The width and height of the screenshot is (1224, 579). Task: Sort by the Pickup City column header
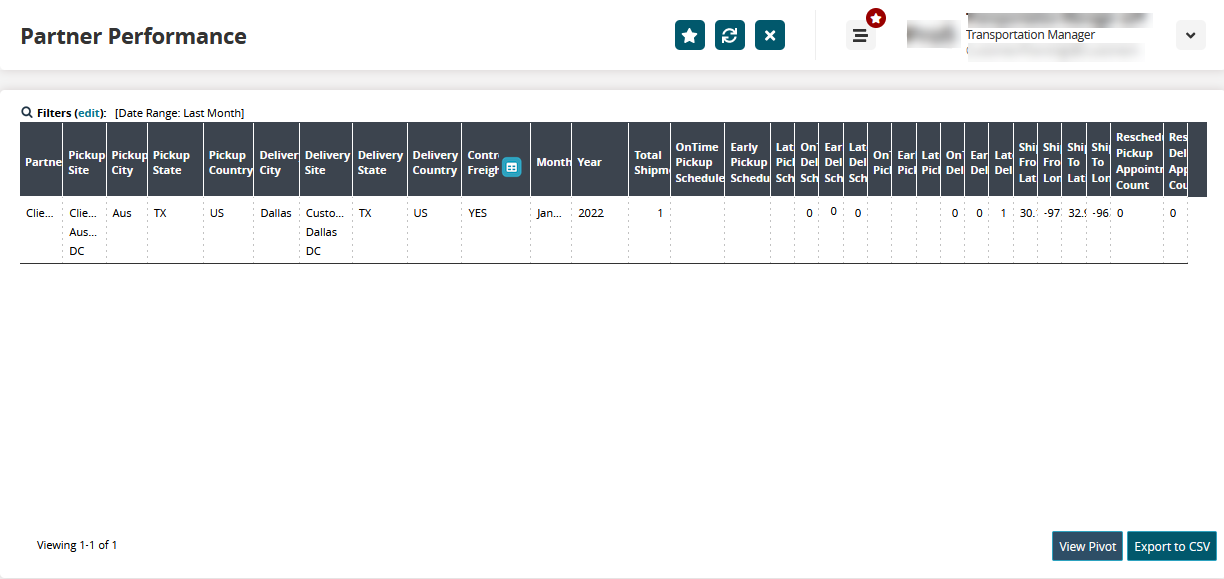click(128, 160)
